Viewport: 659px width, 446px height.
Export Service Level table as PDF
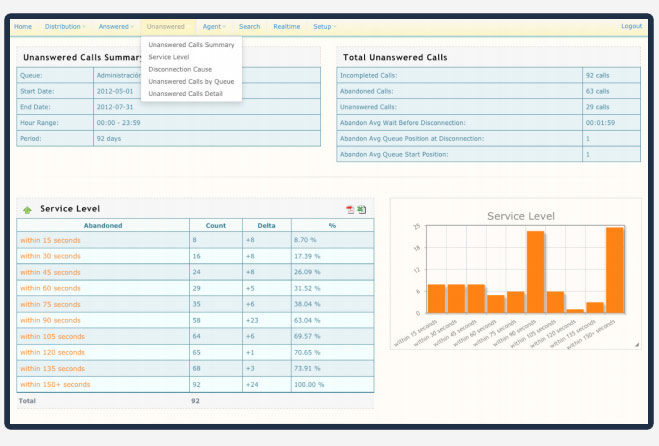coord(350,209)
